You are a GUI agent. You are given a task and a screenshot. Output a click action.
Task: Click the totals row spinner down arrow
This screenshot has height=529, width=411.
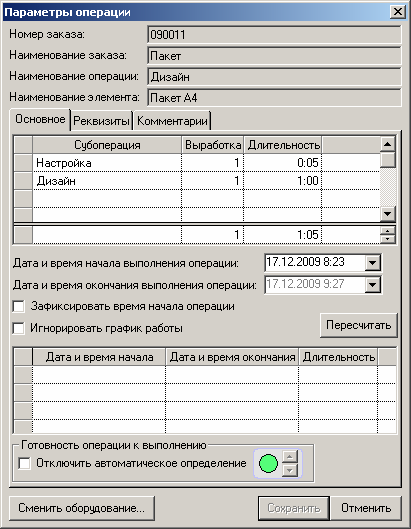[388, 239]
